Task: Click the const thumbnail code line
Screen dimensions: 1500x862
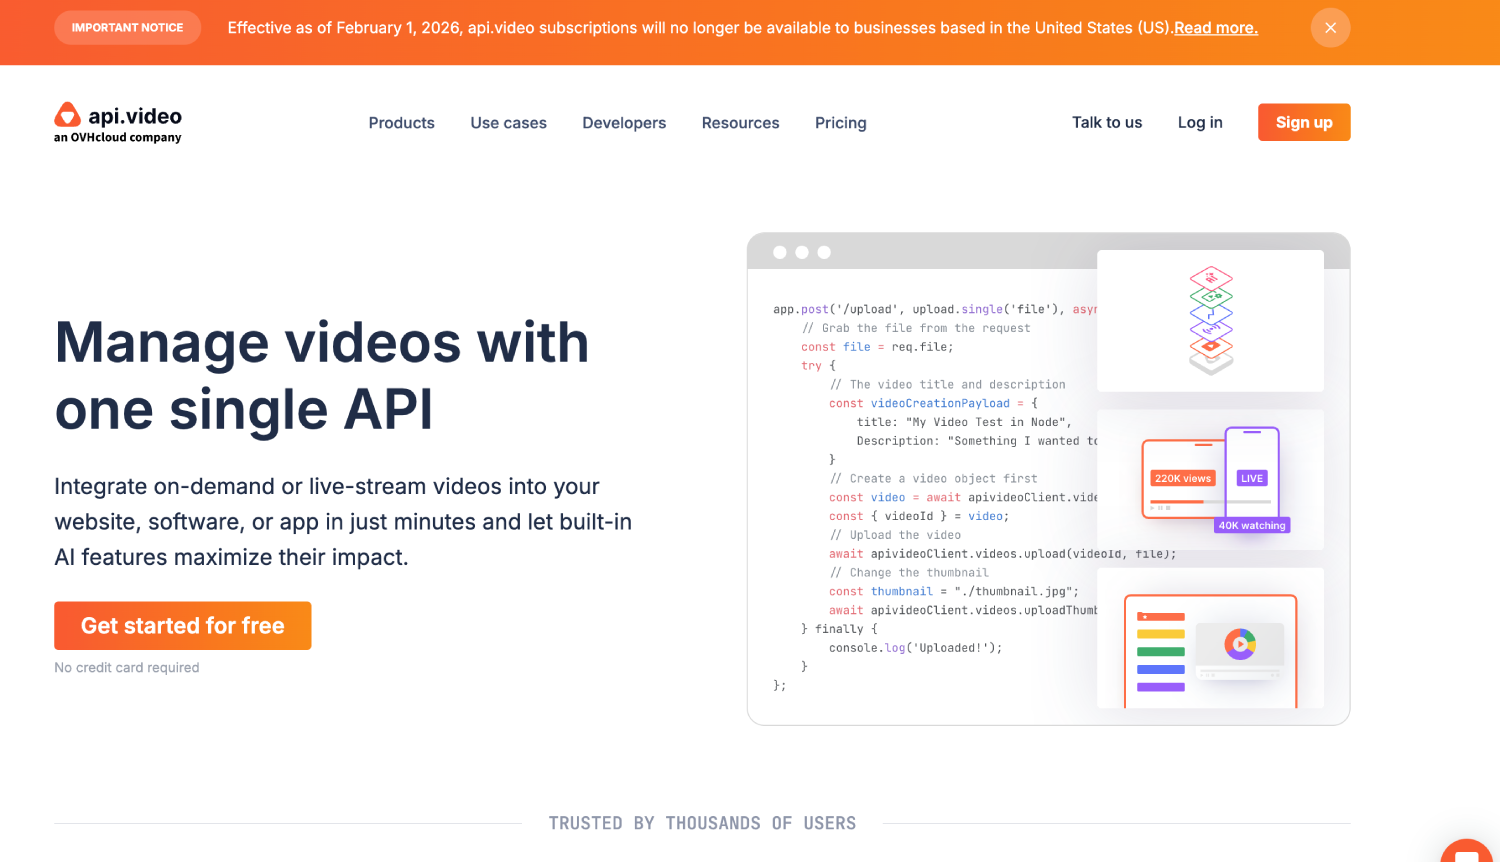Action: 954,591
